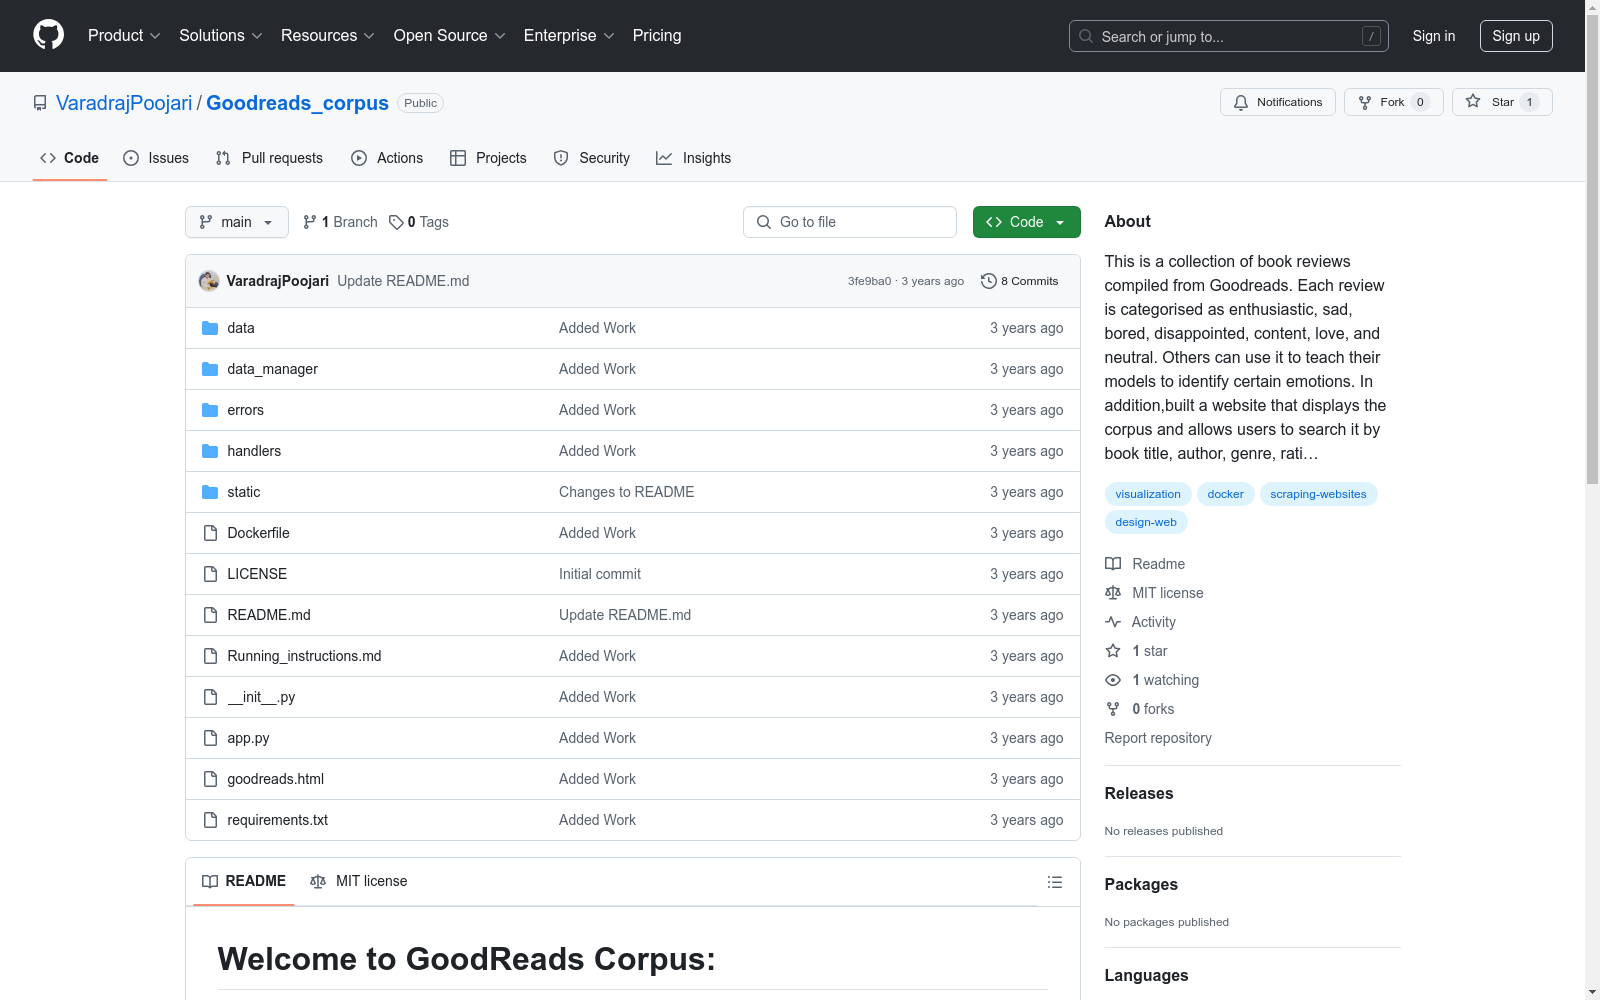
Task: Click the commits history clock icon
Action: [x=989, y=281]
